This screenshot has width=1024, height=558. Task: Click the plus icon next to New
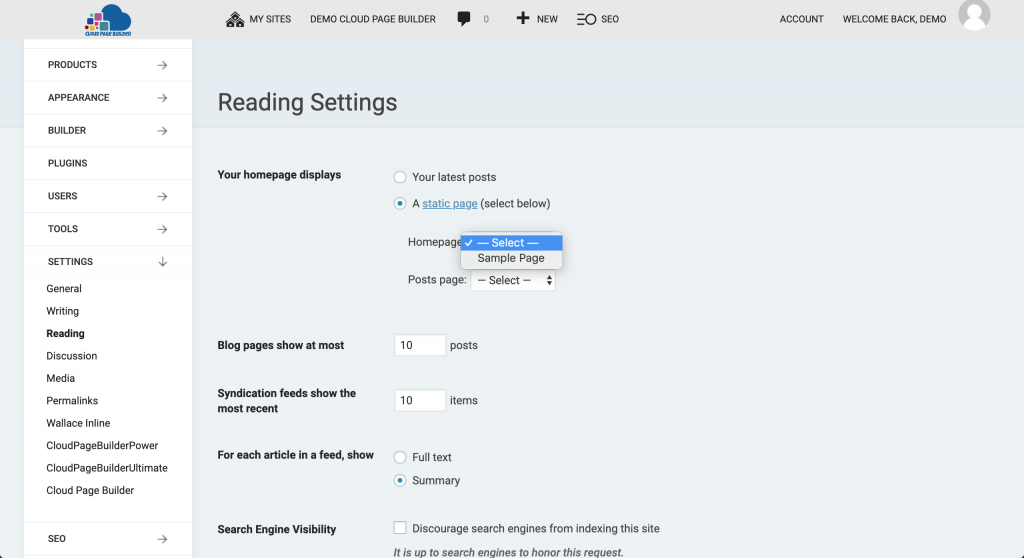click(523, 19)
